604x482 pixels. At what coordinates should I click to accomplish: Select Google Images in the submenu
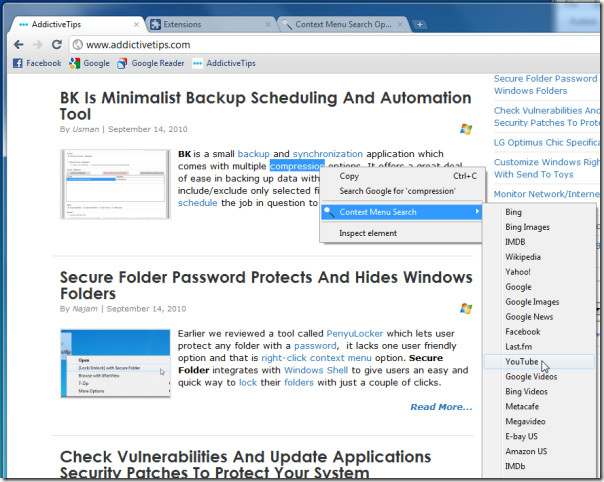point(539,302)
